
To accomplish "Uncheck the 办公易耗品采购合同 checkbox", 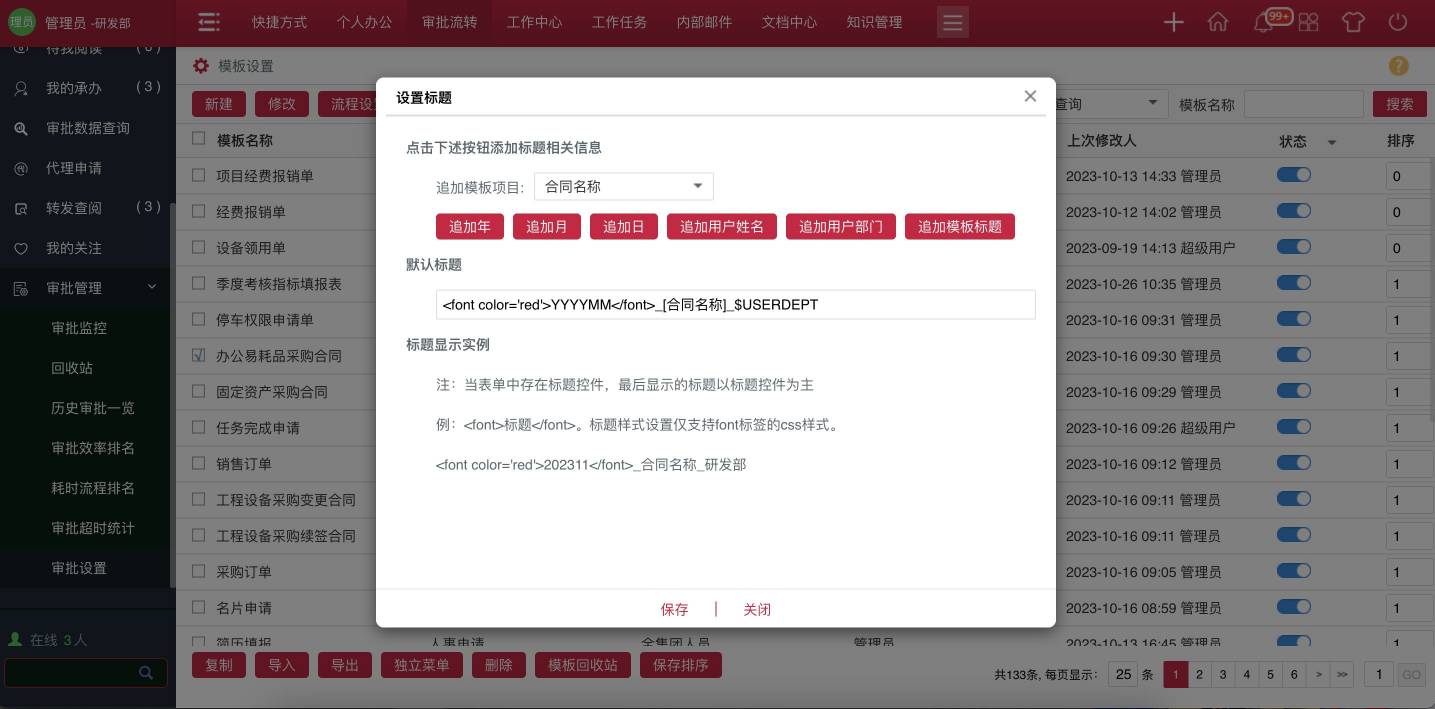I will 199,355.
